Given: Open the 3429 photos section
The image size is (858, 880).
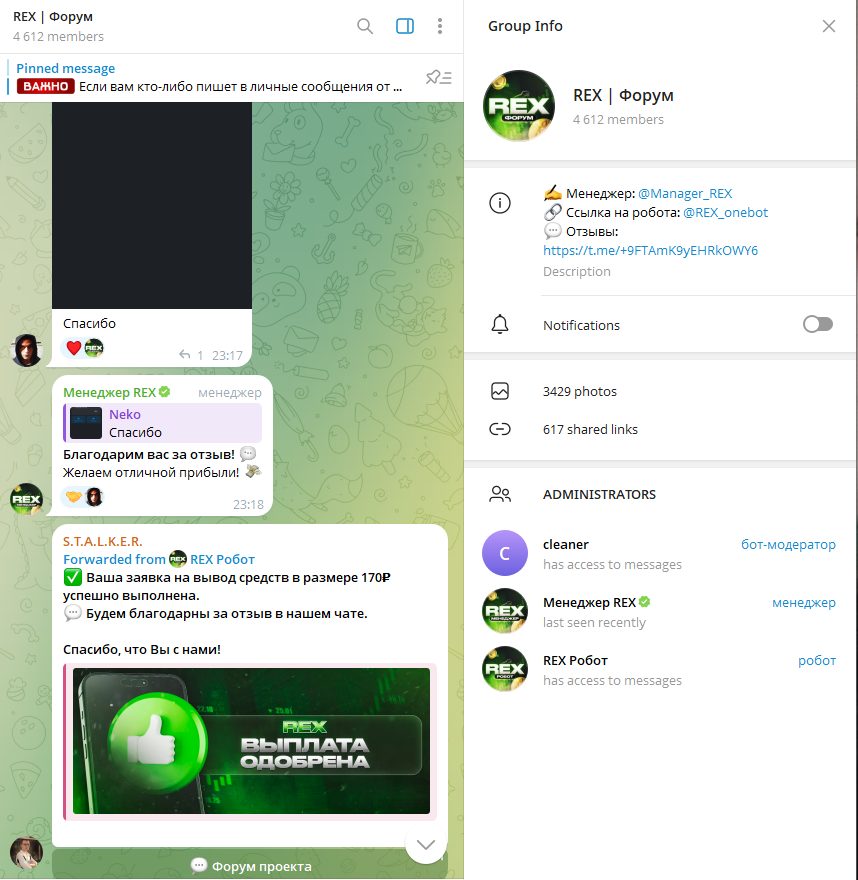Looking at the screenshot, I should coord(661,391).
